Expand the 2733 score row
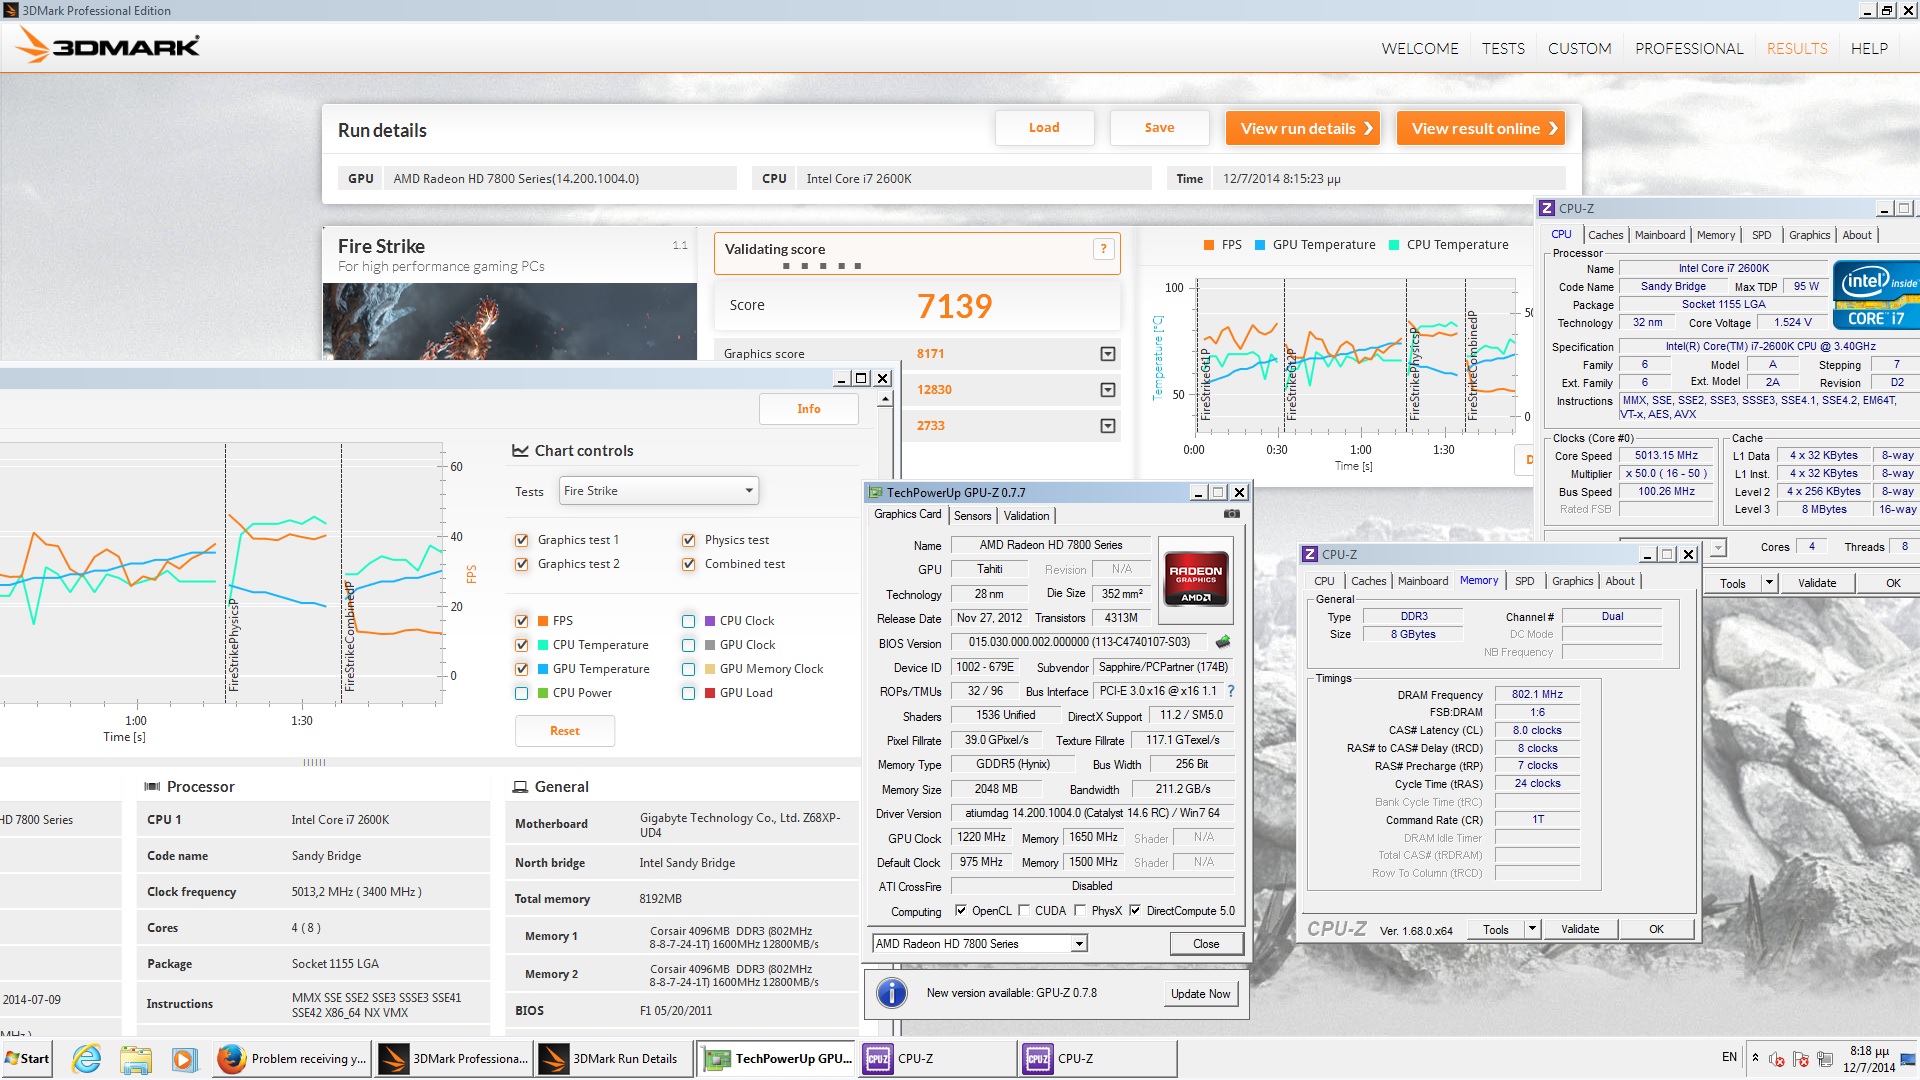1920x1080 pixels. (x=1107, y=426)
